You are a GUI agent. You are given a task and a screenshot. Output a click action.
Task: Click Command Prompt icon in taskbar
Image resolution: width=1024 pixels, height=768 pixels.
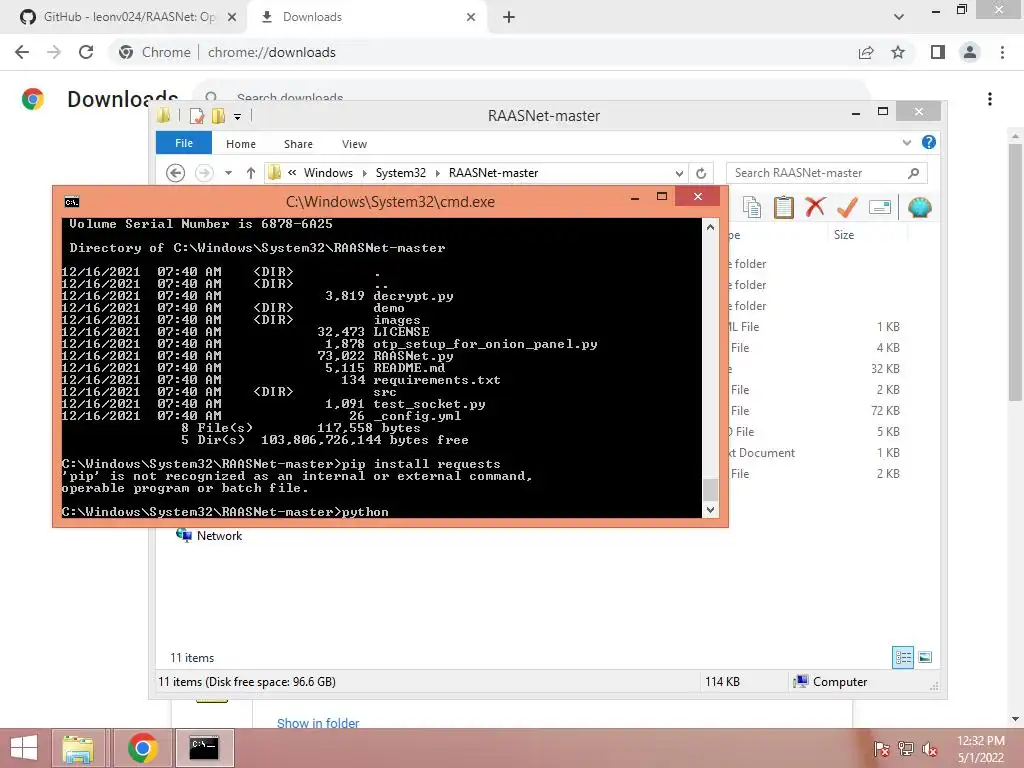click(x=204, y=748)
